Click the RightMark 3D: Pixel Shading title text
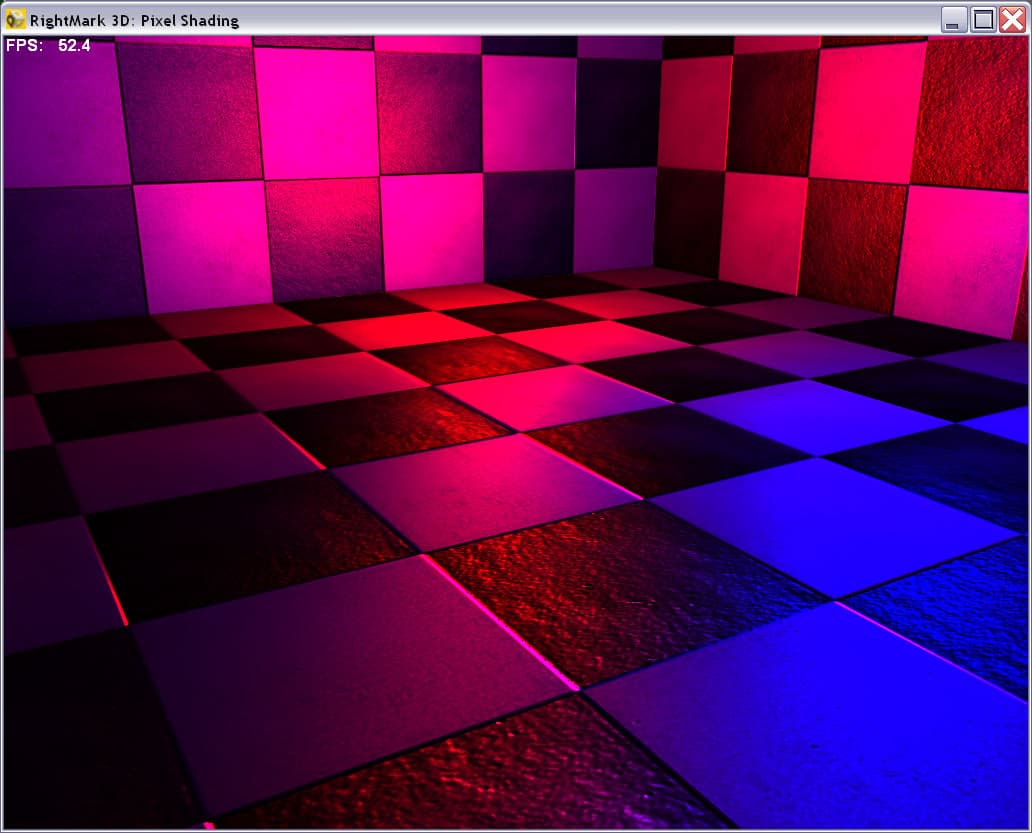This screenshot has width=1032, height=833. pyautogui.click(x=134, y=20)
